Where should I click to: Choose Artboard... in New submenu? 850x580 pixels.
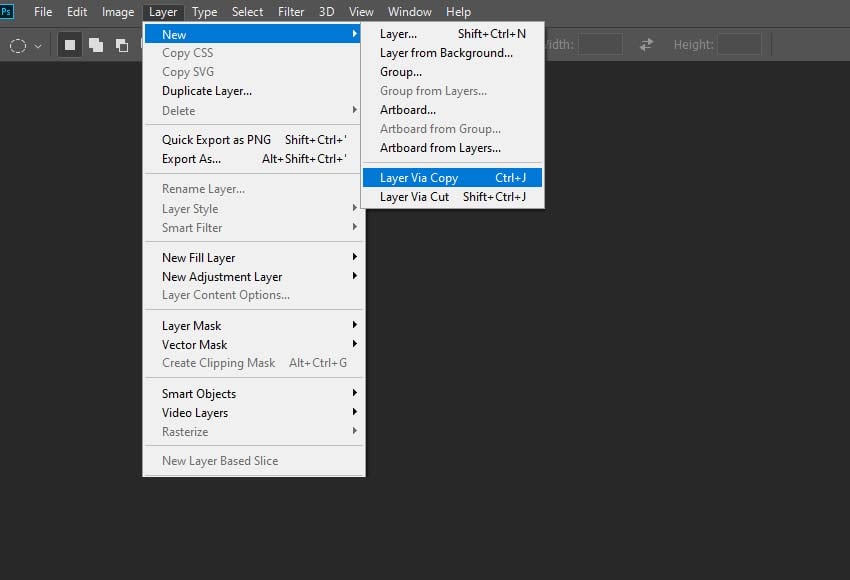[453, 109]
